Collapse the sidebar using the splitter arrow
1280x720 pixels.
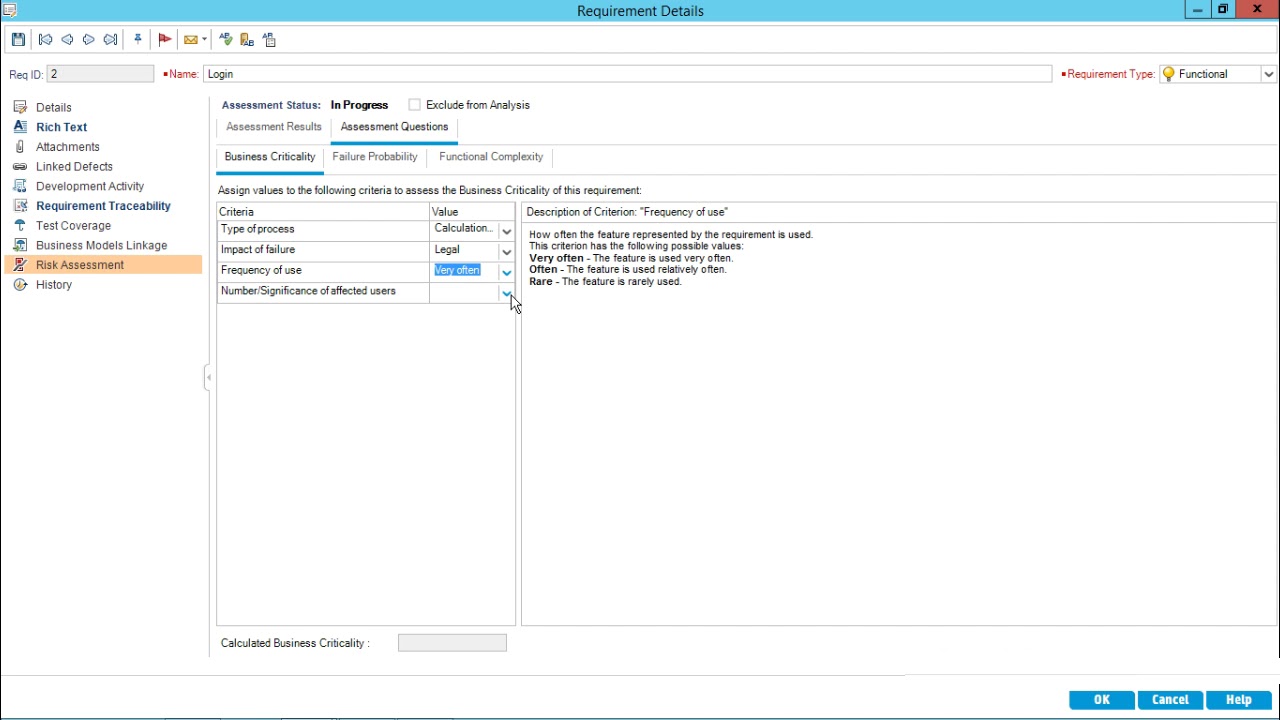(x=208, y=377)
